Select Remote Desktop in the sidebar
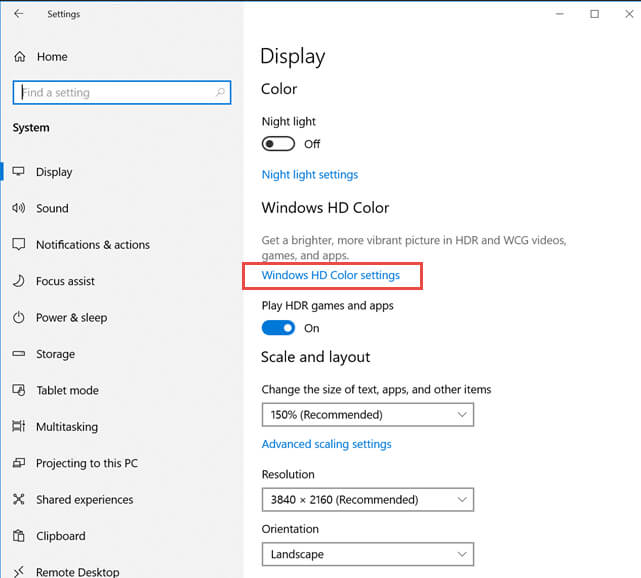Viewport: 641px width, 578px height. 78,572
